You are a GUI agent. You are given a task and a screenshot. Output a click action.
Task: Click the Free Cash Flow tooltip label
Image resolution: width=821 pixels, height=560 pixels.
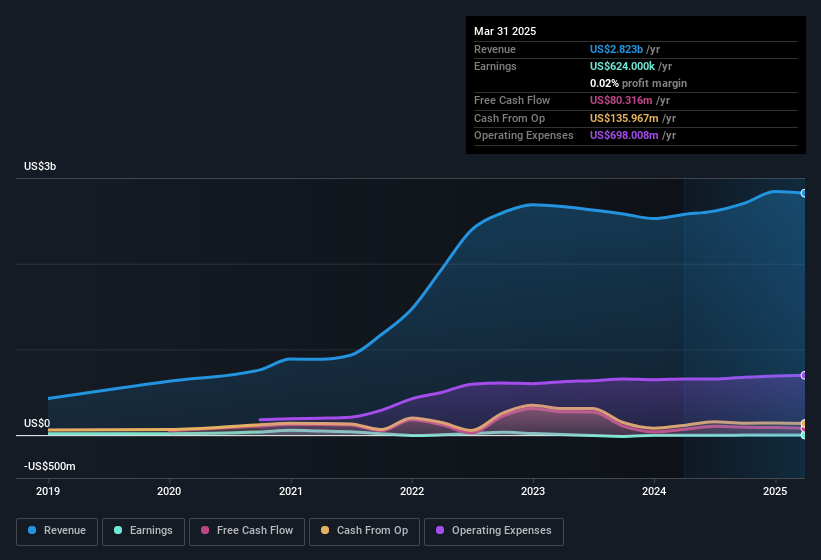(512, 100)
